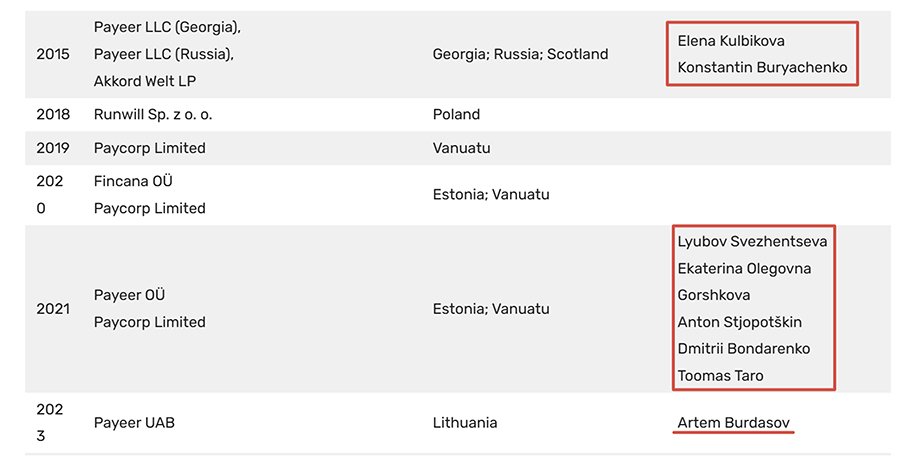Click the name Elena Kulbikova
The width and height of the screenshot is (900, 460).
pyautogui.click(x=731, y=41)
